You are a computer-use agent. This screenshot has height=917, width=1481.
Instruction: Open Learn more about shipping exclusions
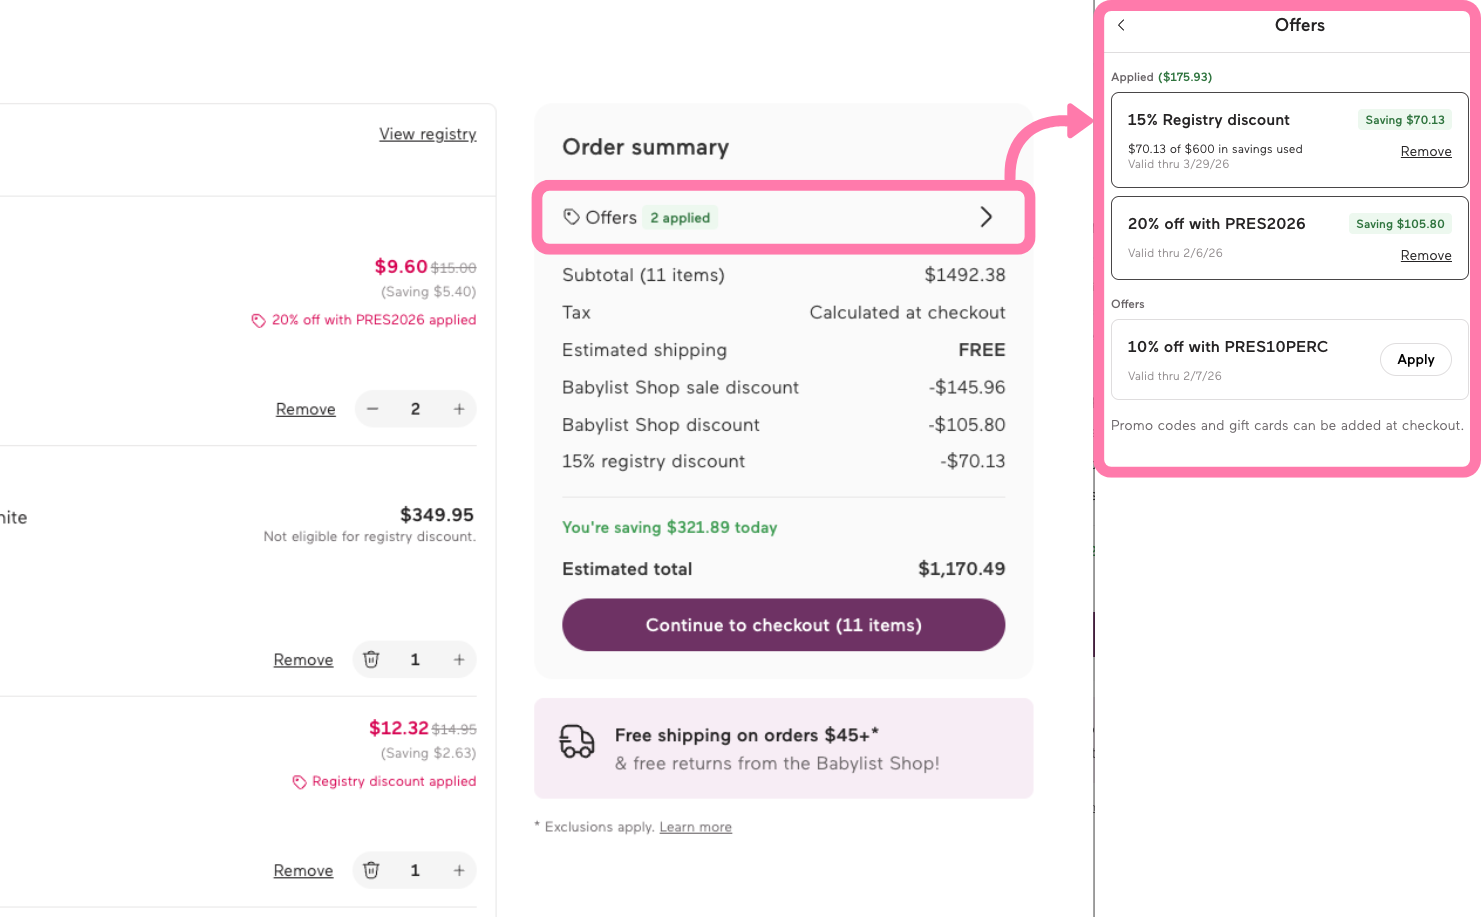pos(696,827)
